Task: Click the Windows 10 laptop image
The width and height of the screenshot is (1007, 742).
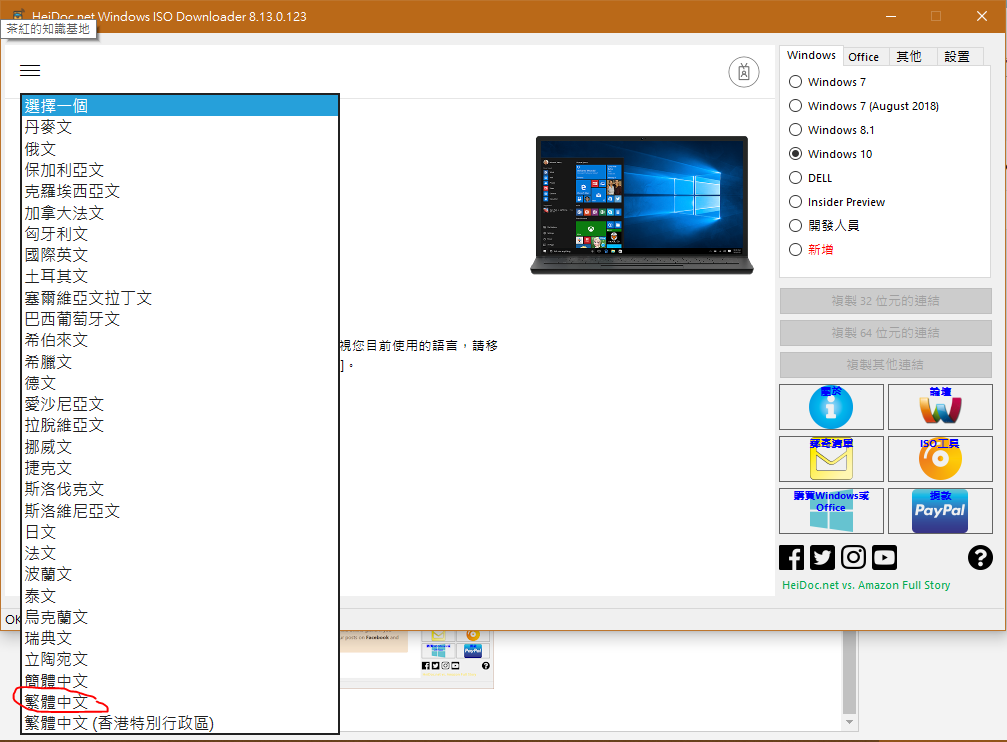Action: point(642,206)
